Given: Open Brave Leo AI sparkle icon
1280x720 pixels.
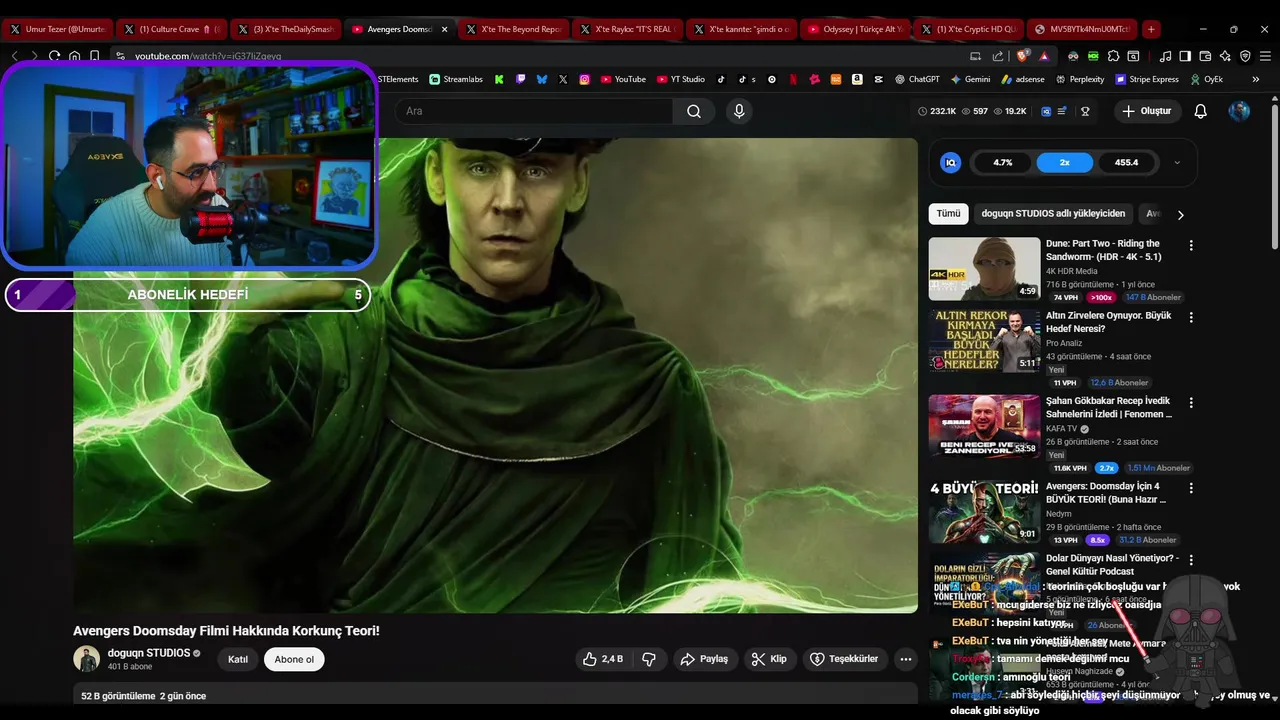Looking at the screenshot, I should coord(1225,56).
